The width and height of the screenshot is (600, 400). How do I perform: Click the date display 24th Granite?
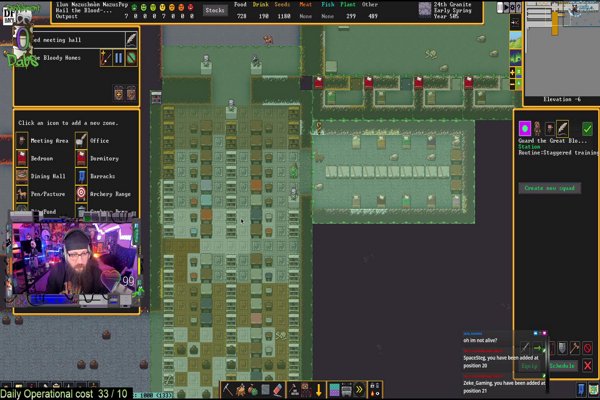click(452, 5)
